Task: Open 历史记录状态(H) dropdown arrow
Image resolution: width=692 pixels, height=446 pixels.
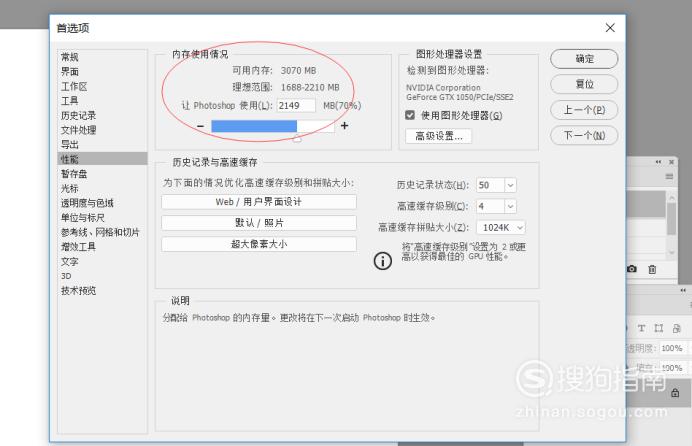Action: (x=510, y=185)
